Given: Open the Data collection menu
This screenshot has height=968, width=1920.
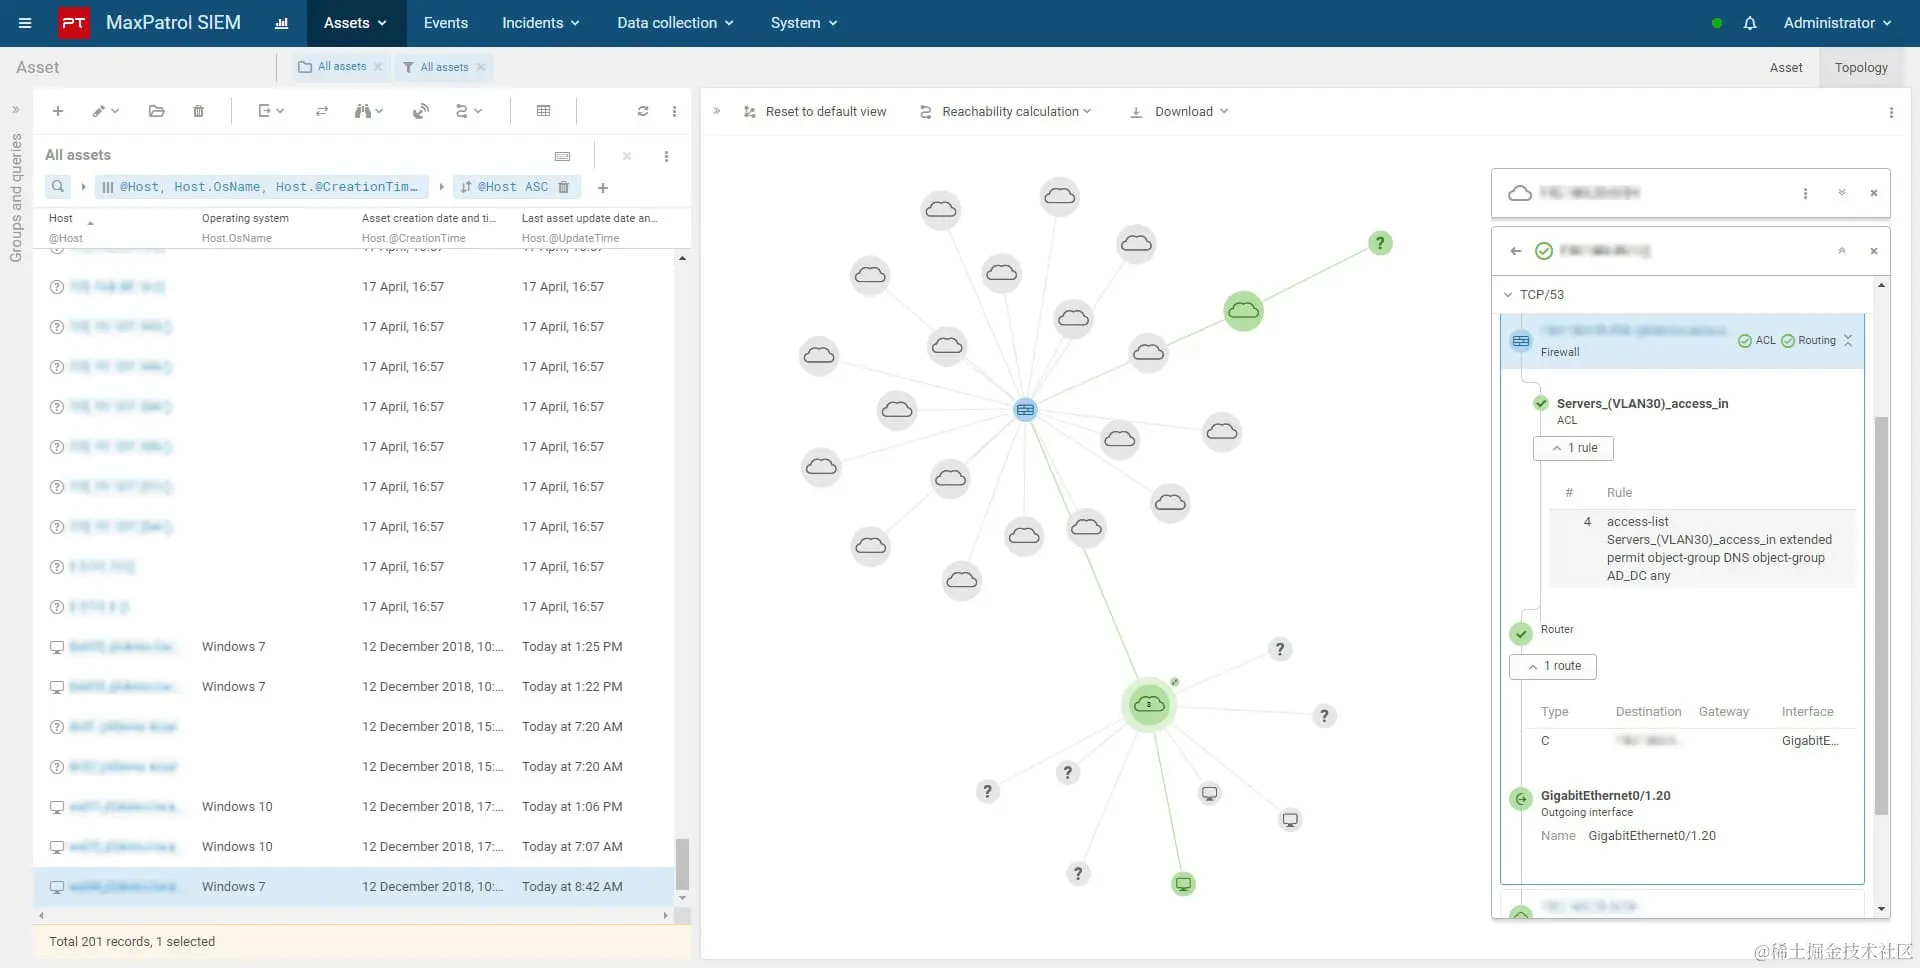Looking at the screenshot, I should tap(675, 23).
